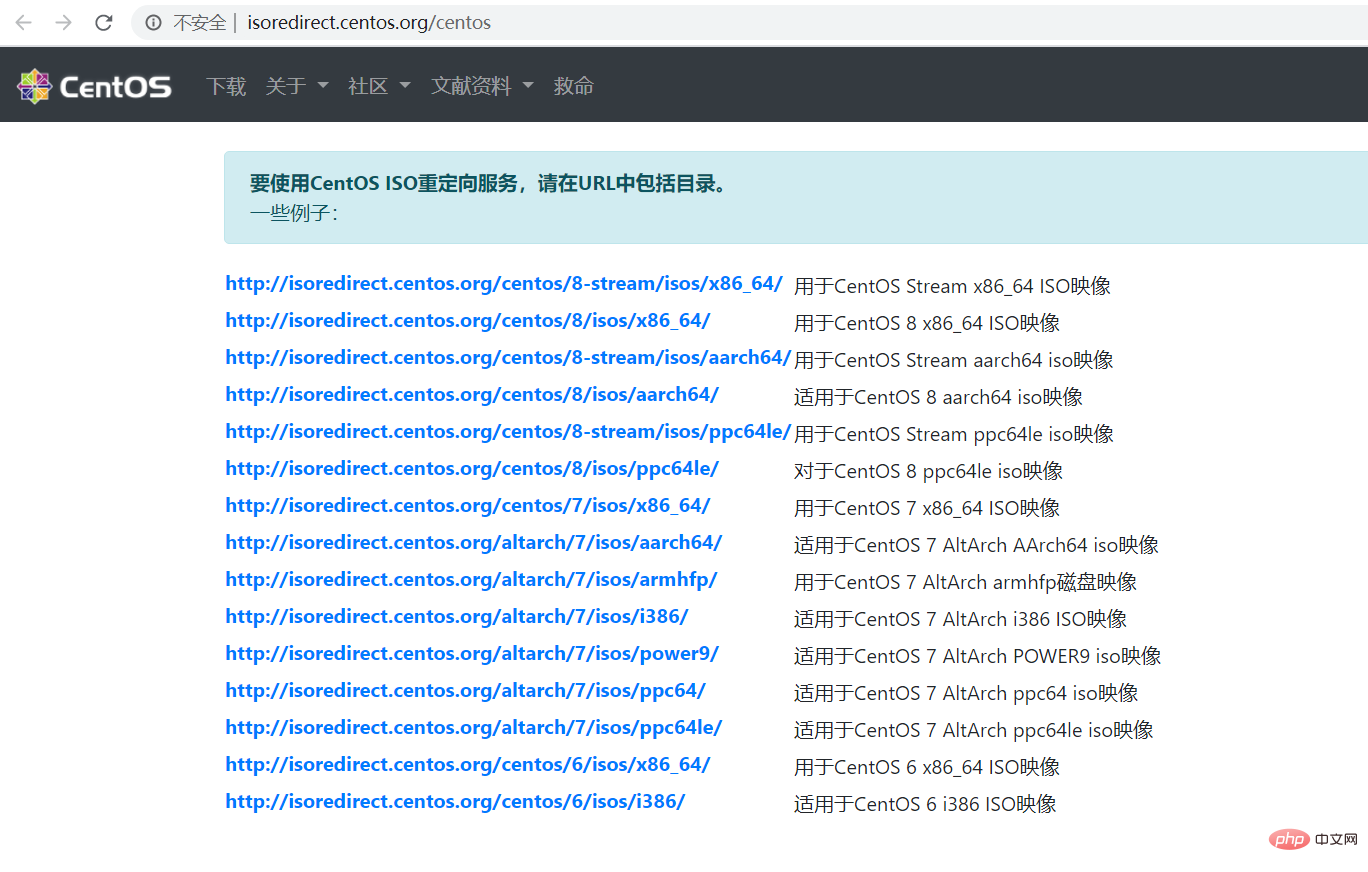
Task: Reload the page with the refresh icon
Action: pos(104,22)
